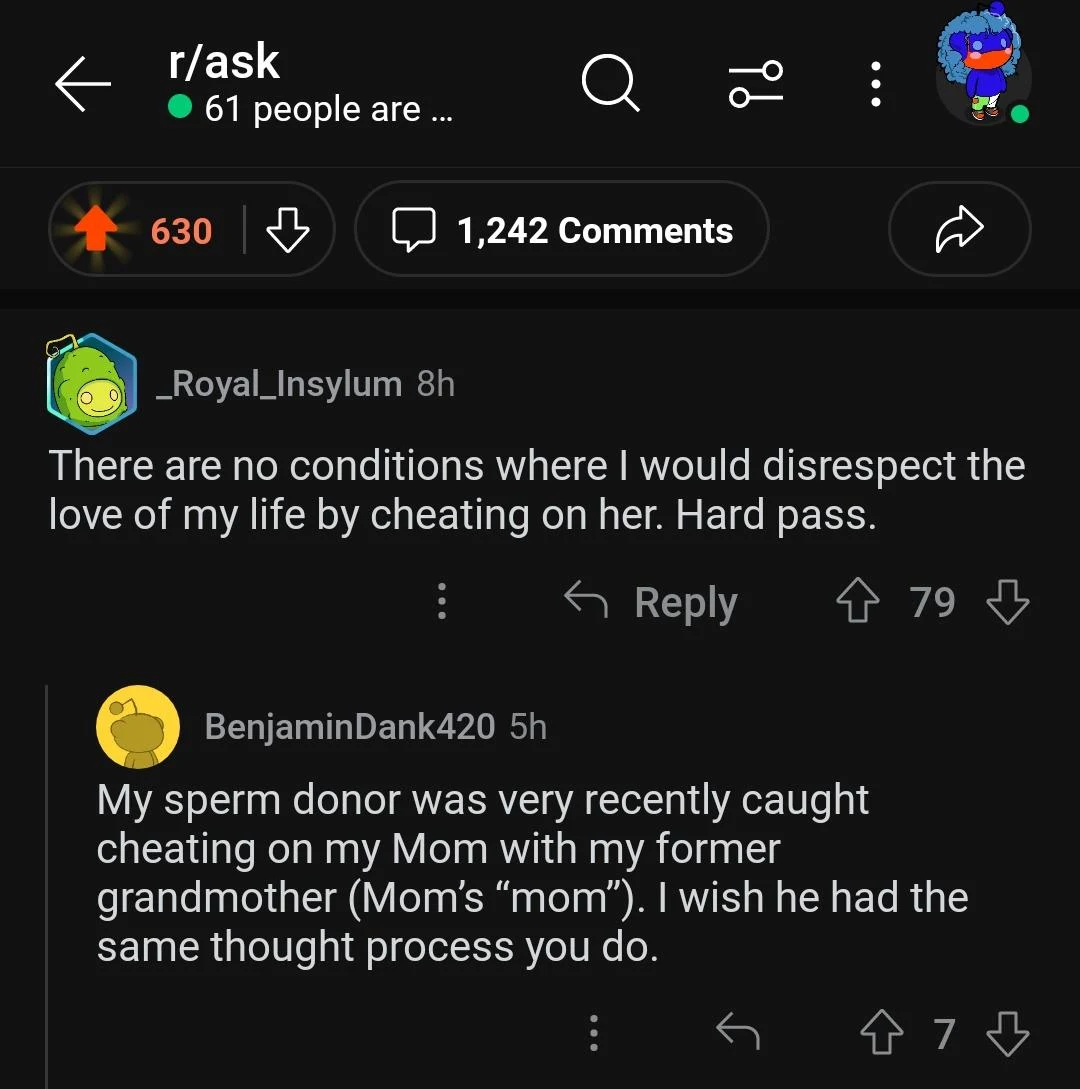Tap the share arrow button

[x=959, y=230]
